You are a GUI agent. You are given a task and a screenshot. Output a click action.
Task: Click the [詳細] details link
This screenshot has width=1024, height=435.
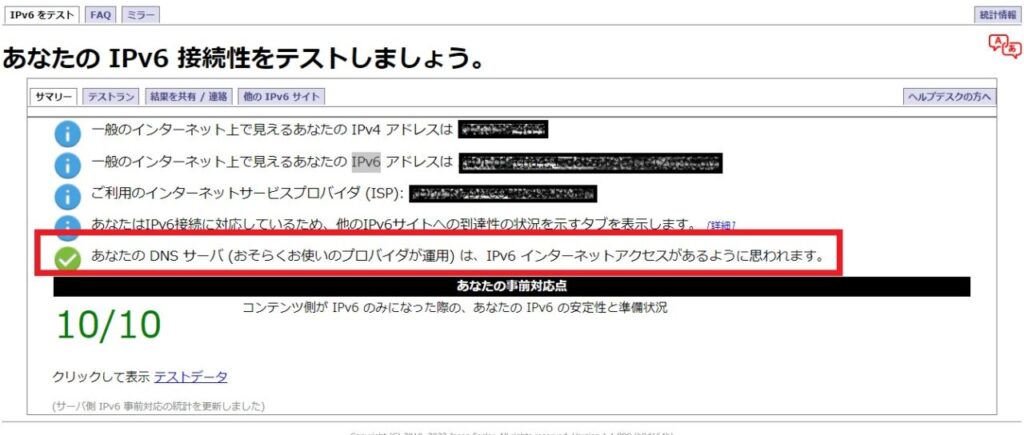pos(720,225)
